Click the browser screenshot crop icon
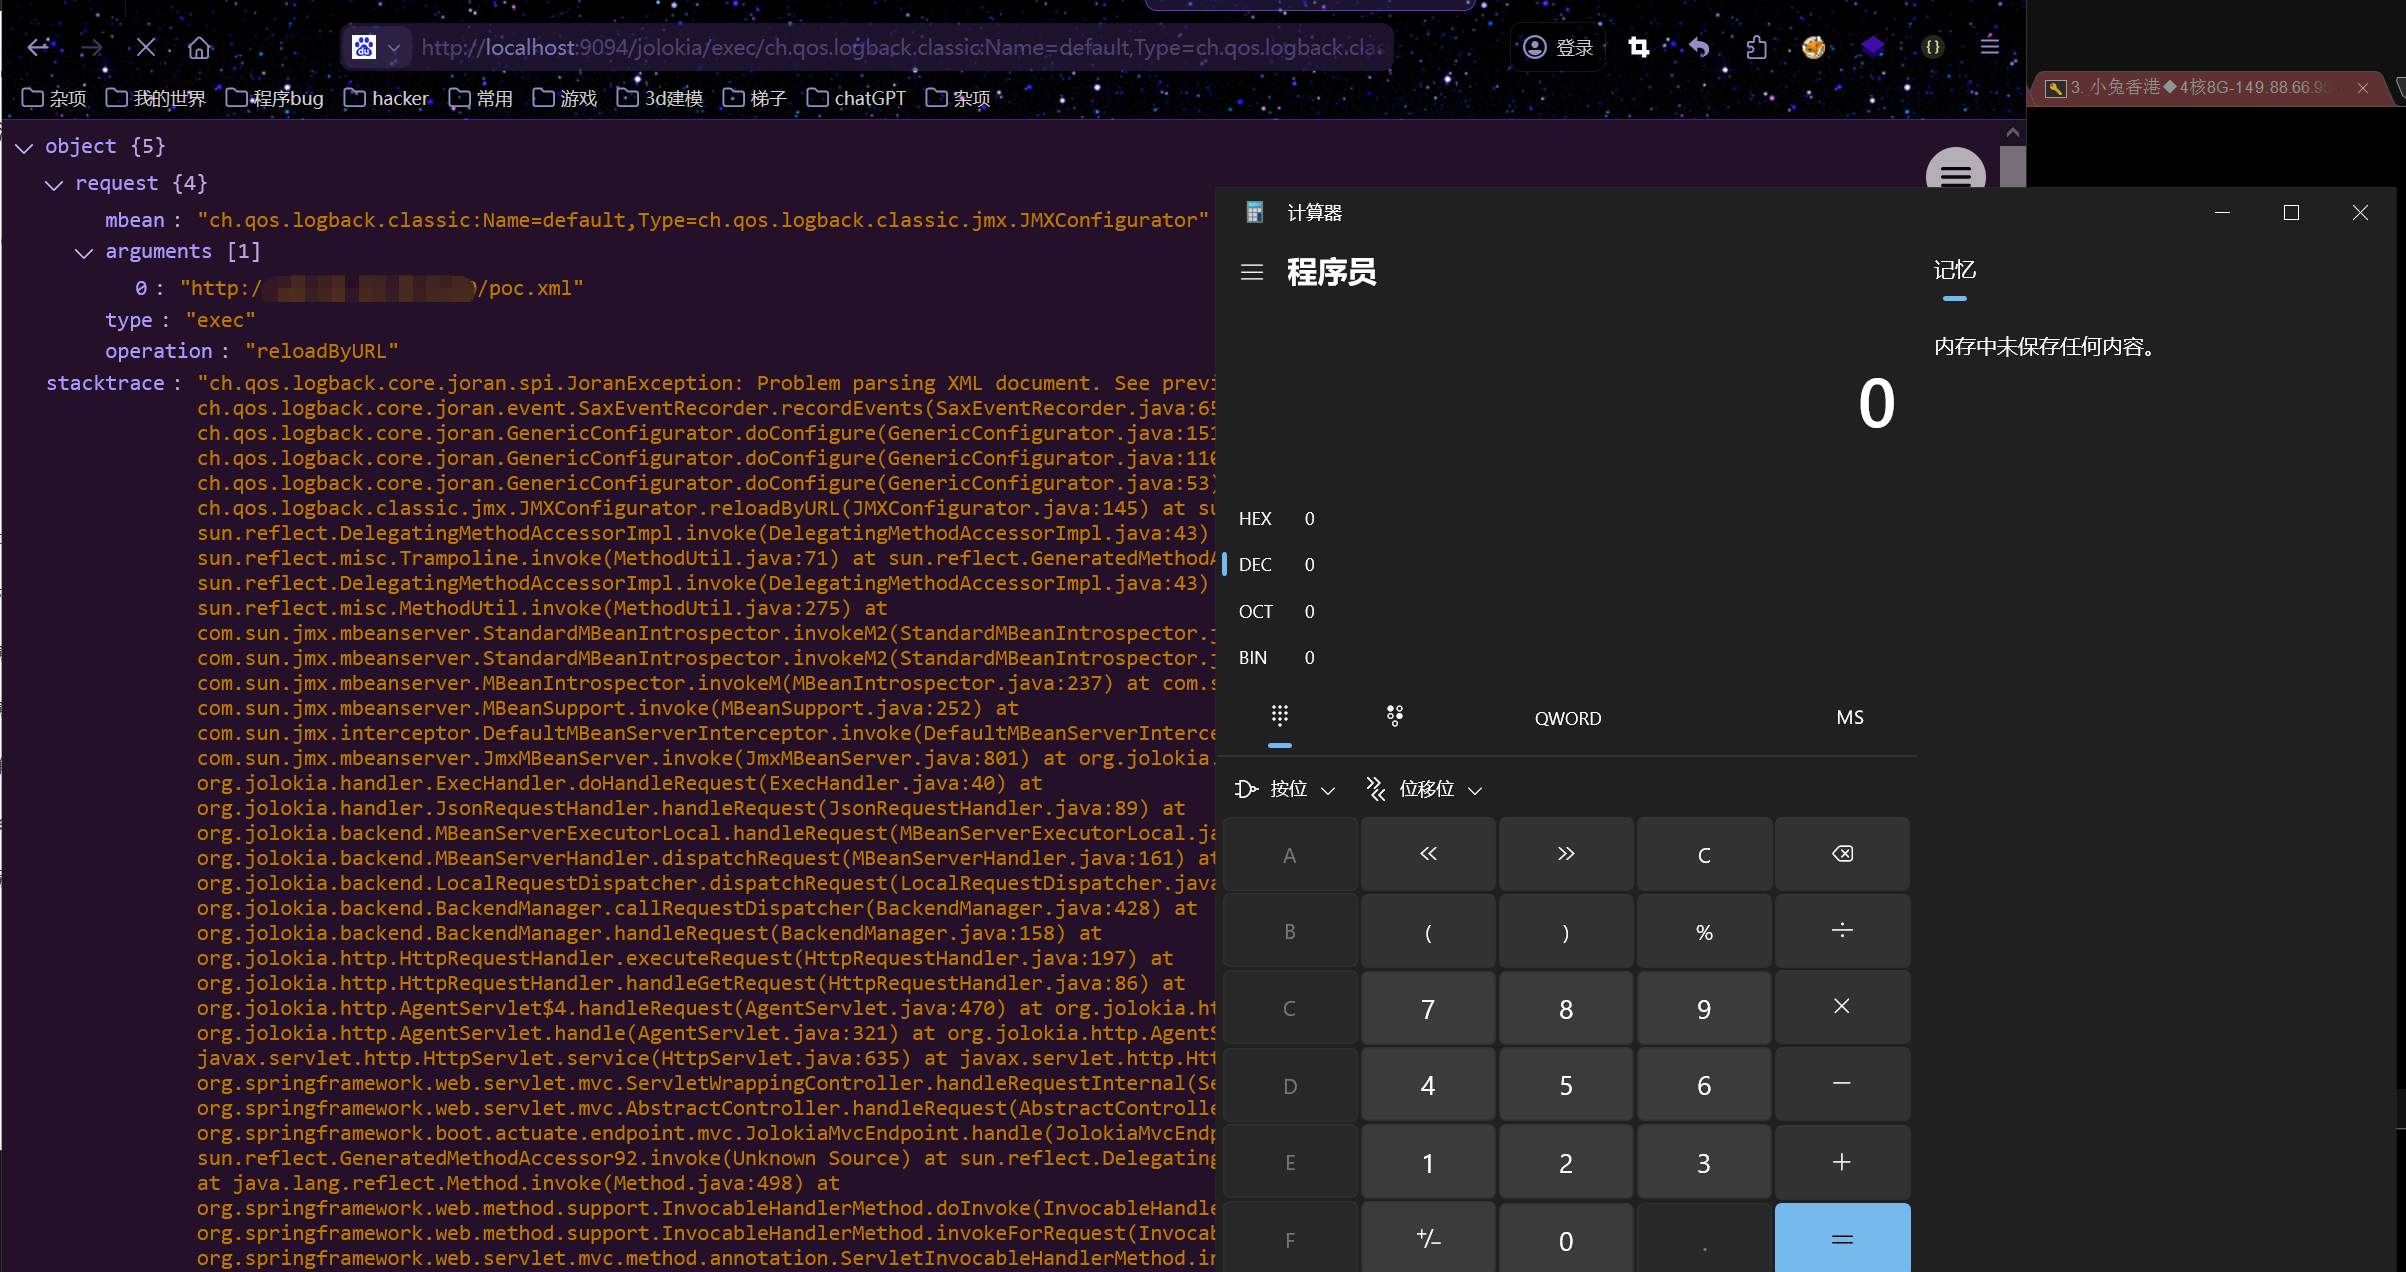Screen dimensions: 2406x1272 tap(1638, 47)
